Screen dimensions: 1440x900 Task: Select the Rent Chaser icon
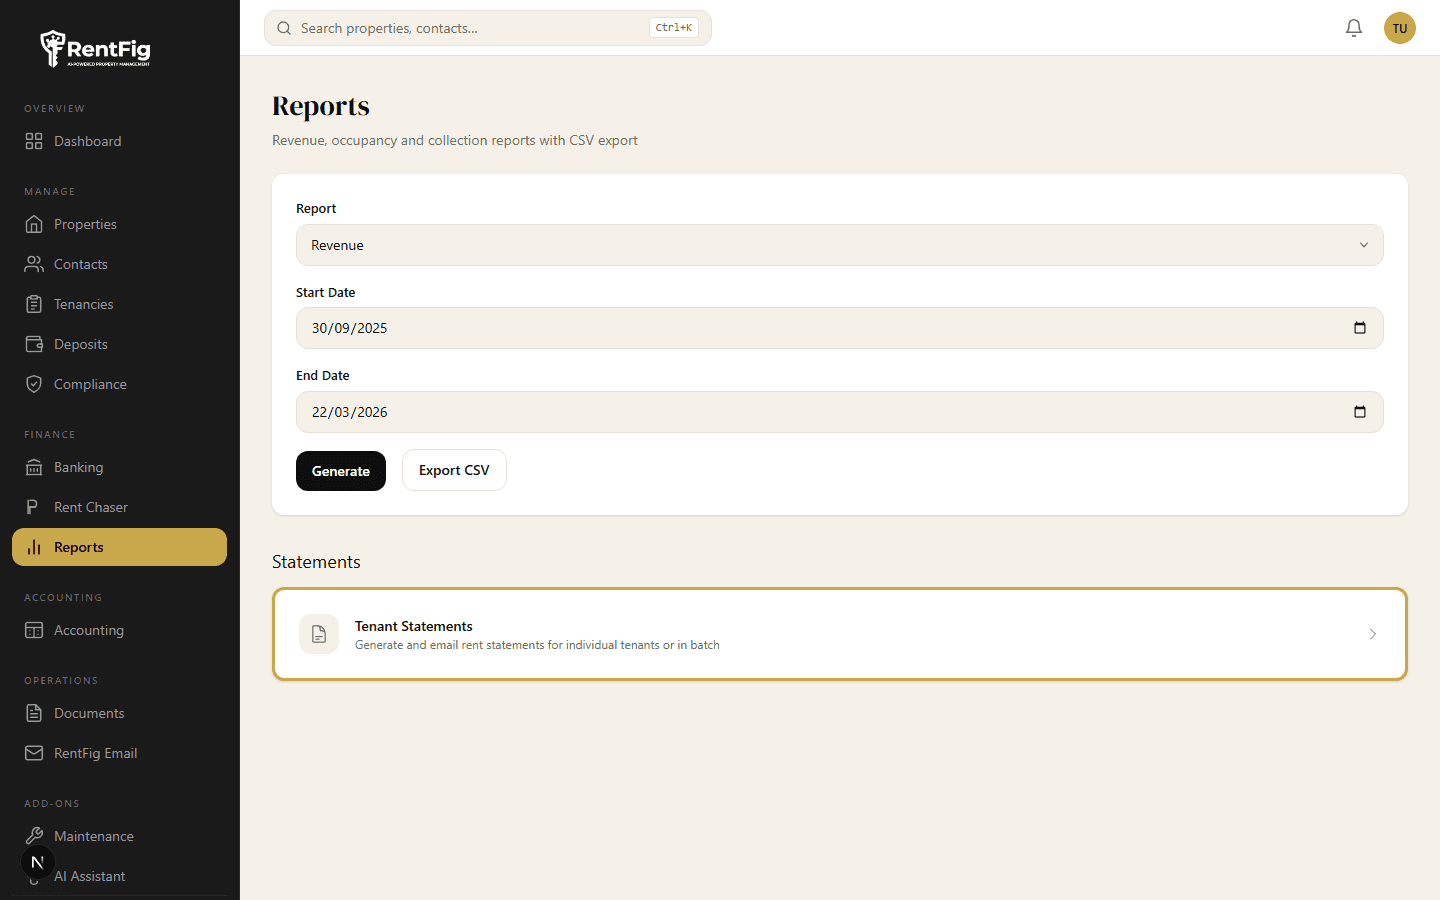tap(33, 507)
